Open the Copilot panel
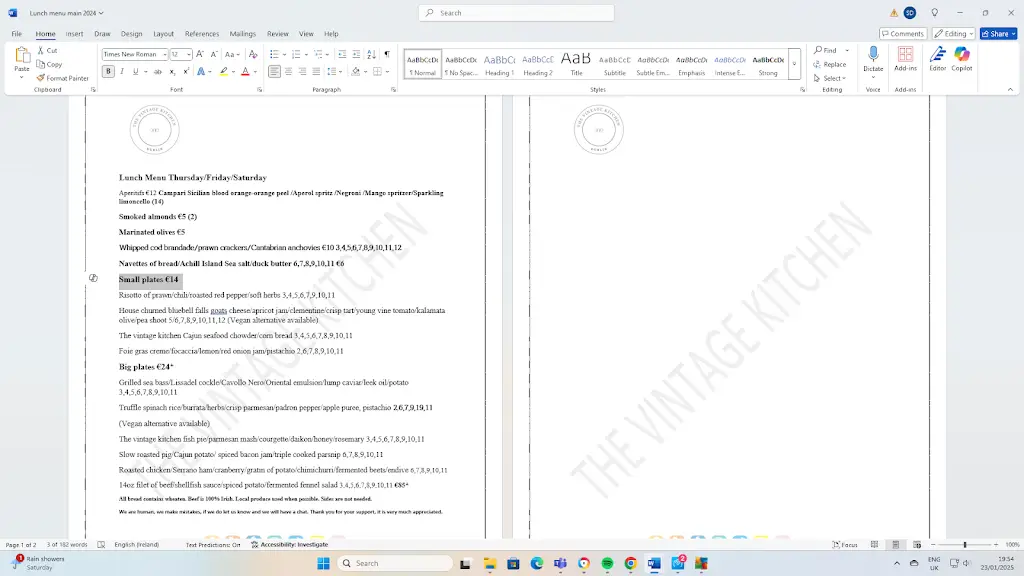Screen dimensions: 1024x576 [961, 59]
